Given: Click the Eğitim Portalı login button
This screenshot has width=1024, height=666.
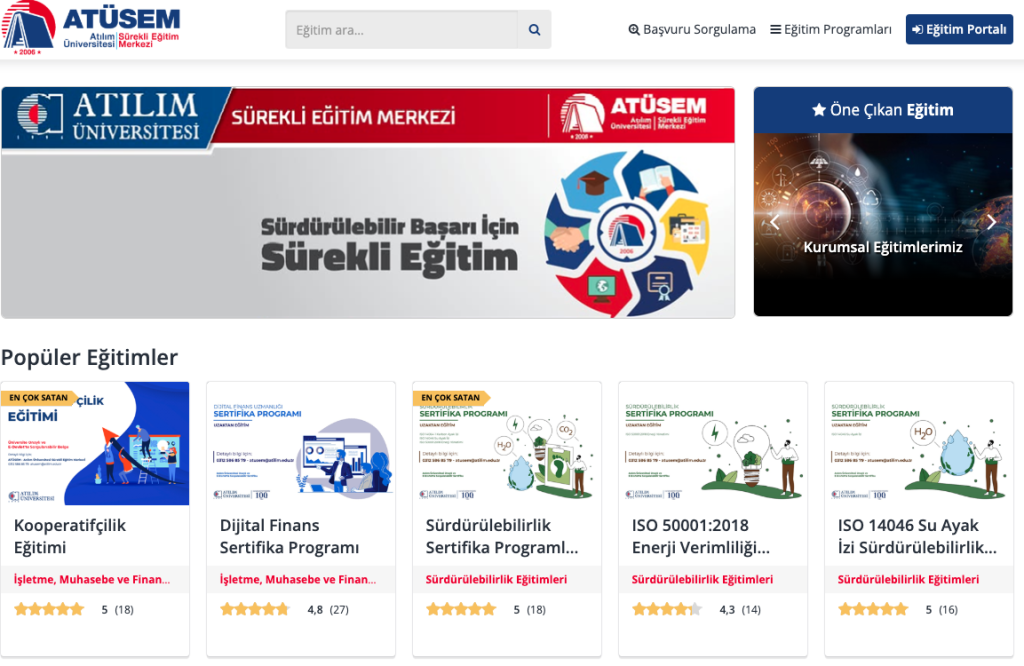Looking at the screenshot, I should point(959,30).
